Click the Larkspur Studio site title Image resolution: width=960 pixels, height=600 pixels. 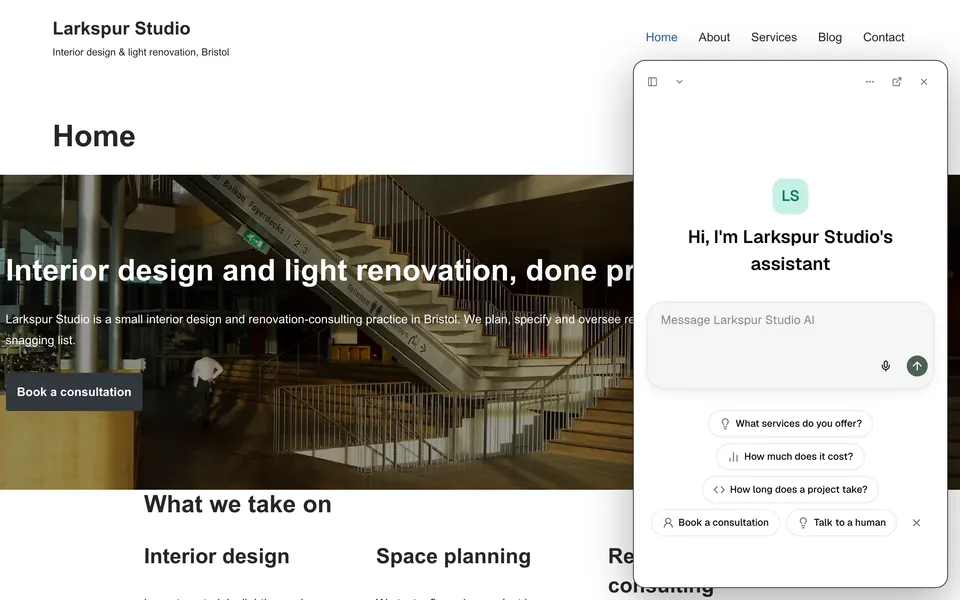pos(121,28)
